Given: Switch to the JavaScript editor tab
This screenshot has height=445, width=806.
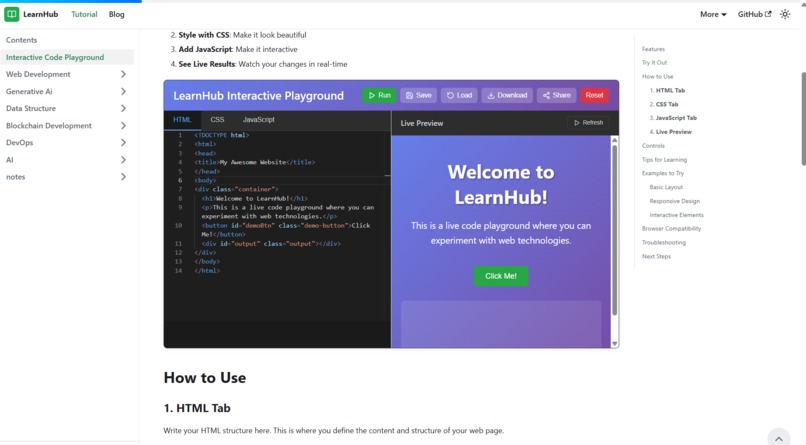Looking at the screenshot, I should pyautogui.click(x=259, y=119).
